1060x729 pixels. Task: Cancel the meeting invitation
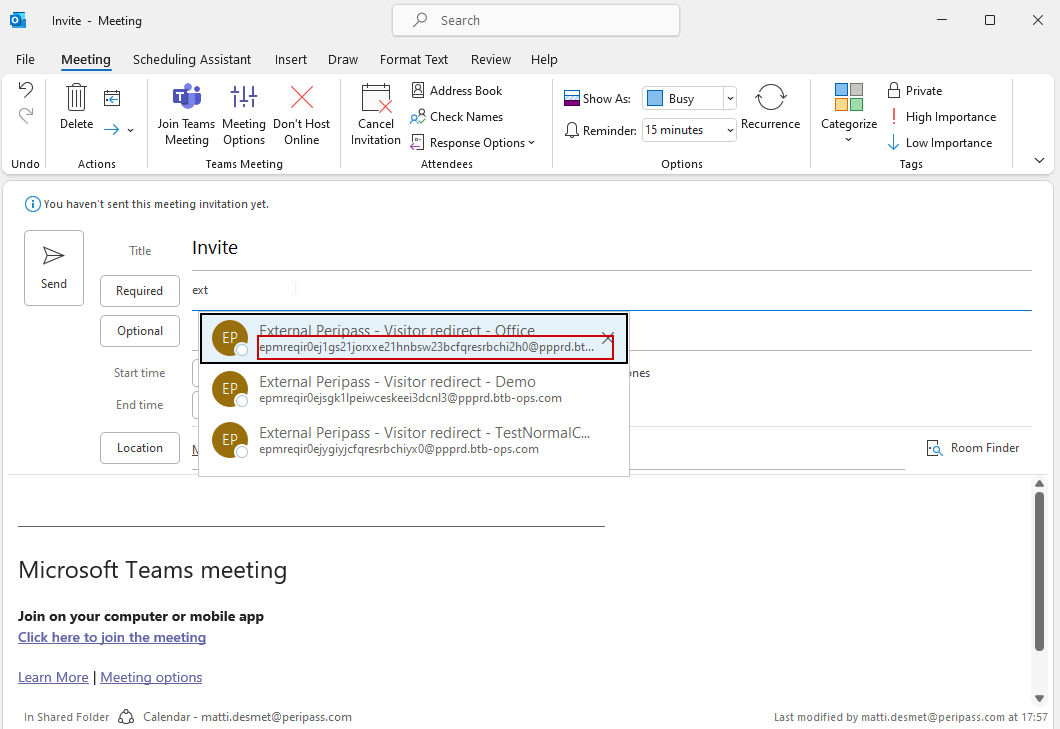(x=376, y=114)
